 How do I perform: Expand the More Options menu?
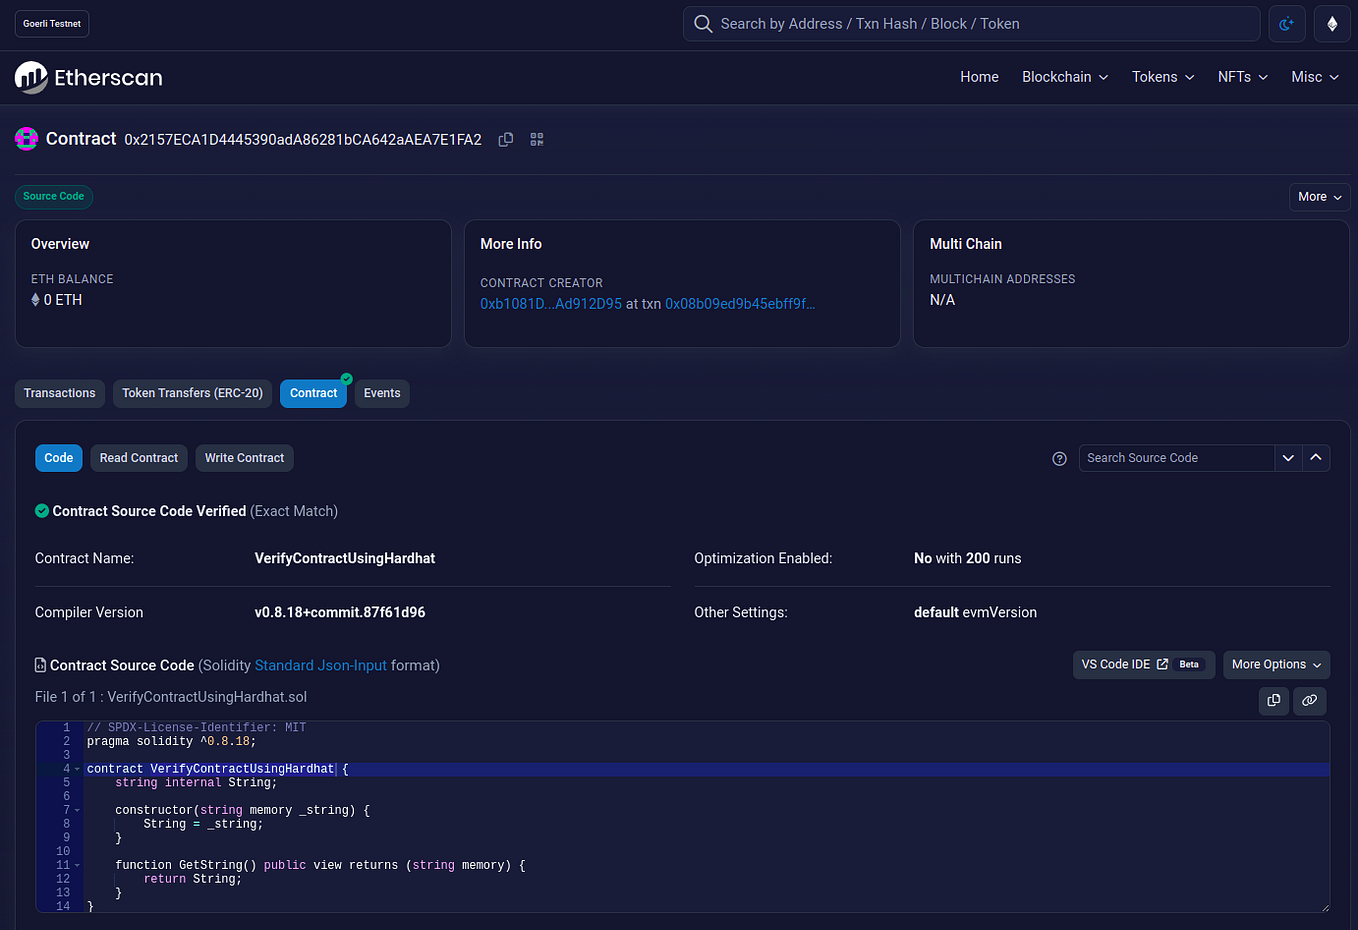1276,664
